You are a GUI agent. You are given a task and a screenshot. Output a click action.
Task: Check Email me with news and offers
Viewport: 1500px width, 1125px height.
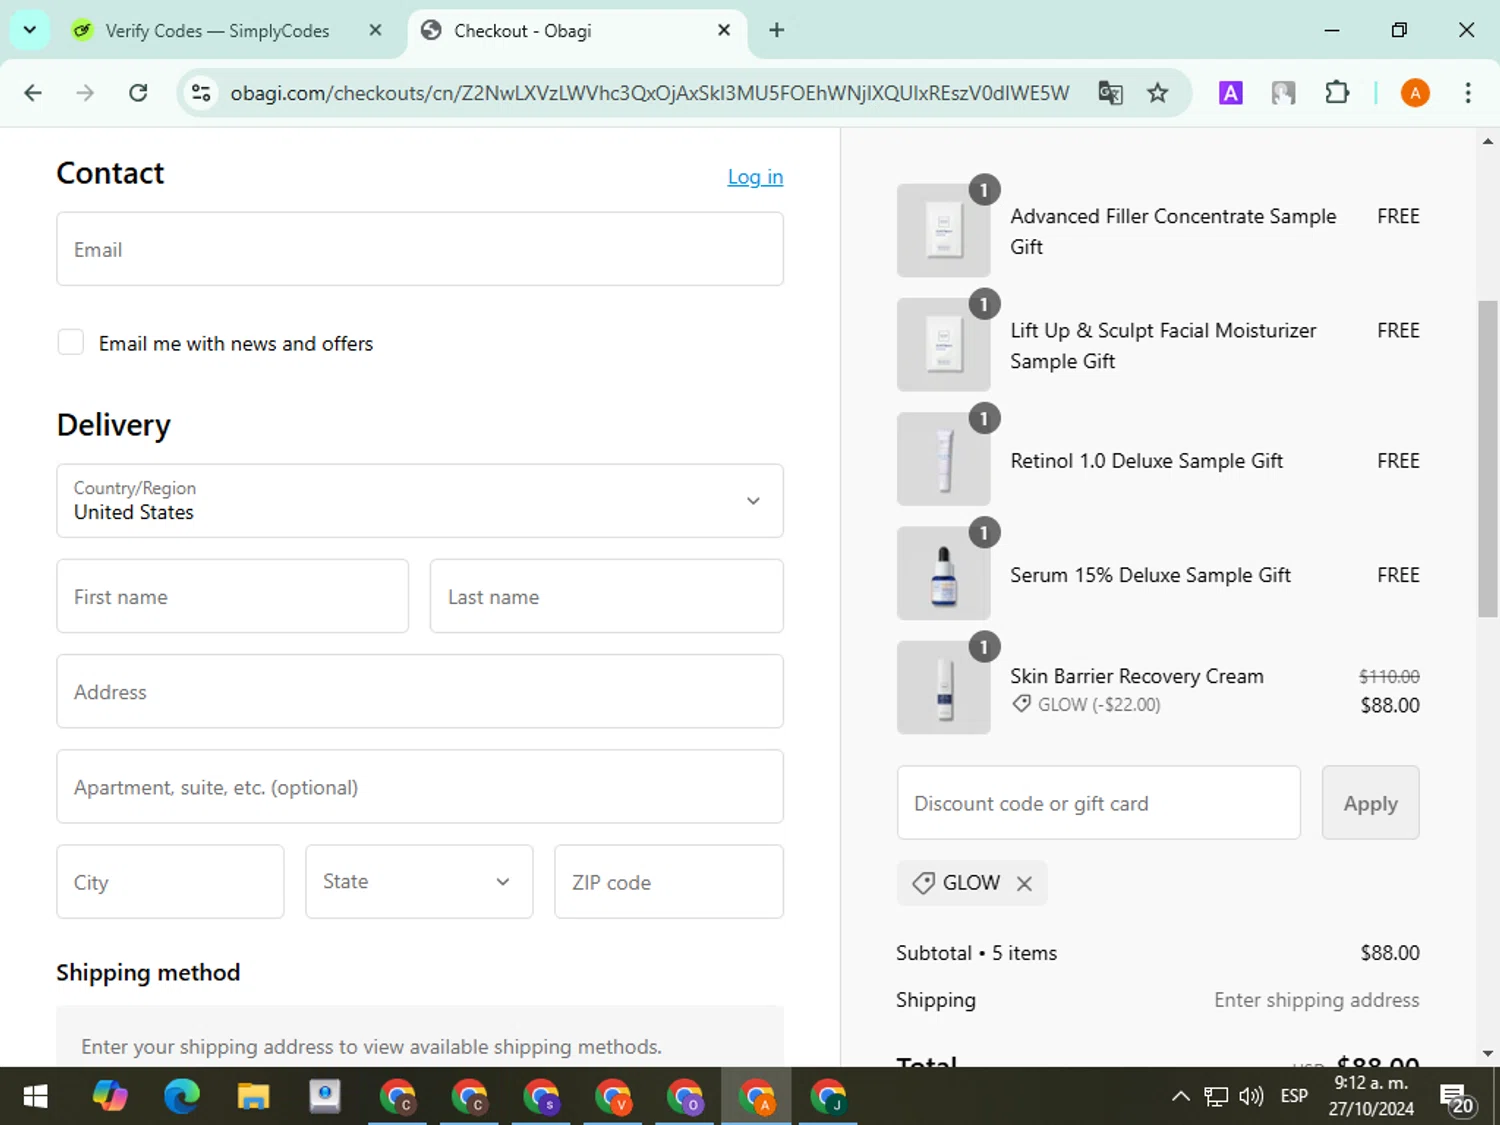tap(71, 343)
